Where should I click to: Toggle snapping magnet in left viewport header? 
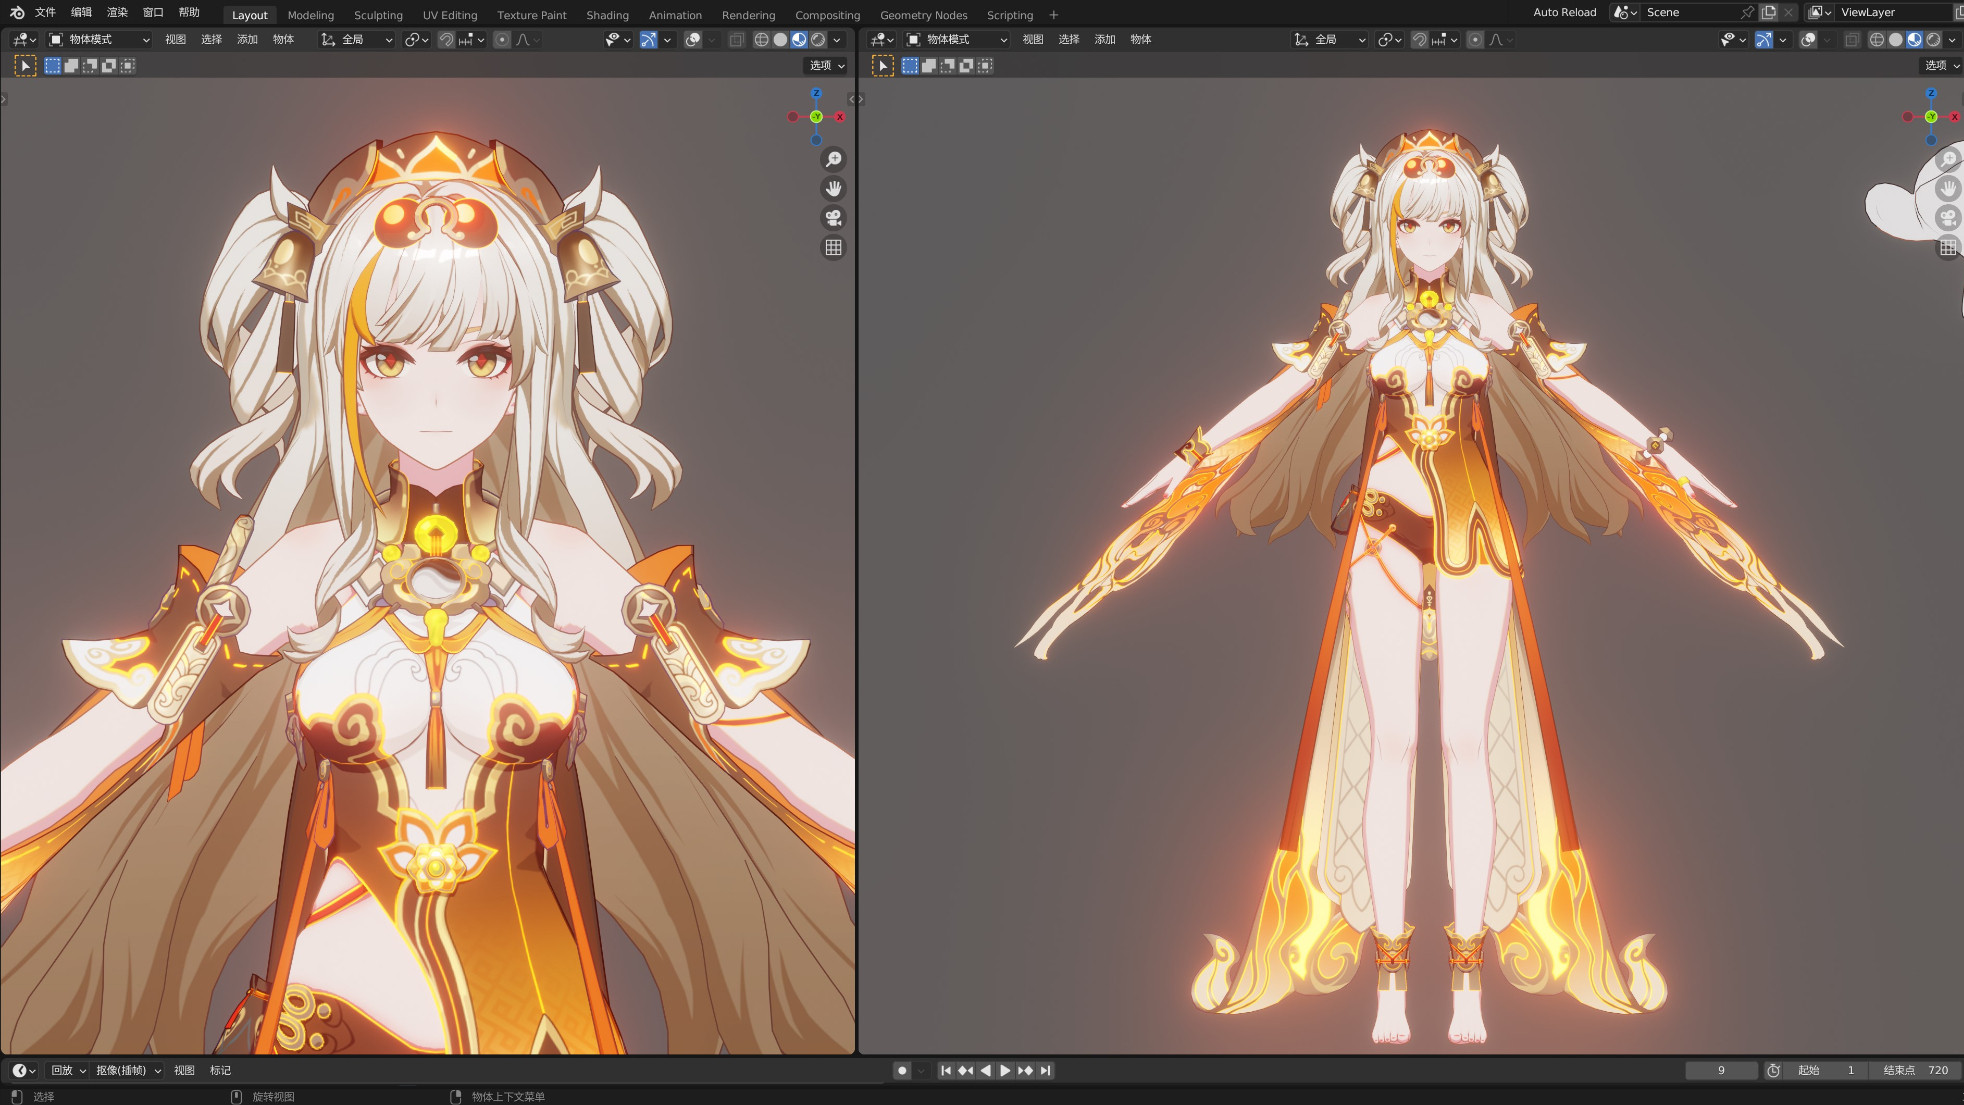pos(447,40)
